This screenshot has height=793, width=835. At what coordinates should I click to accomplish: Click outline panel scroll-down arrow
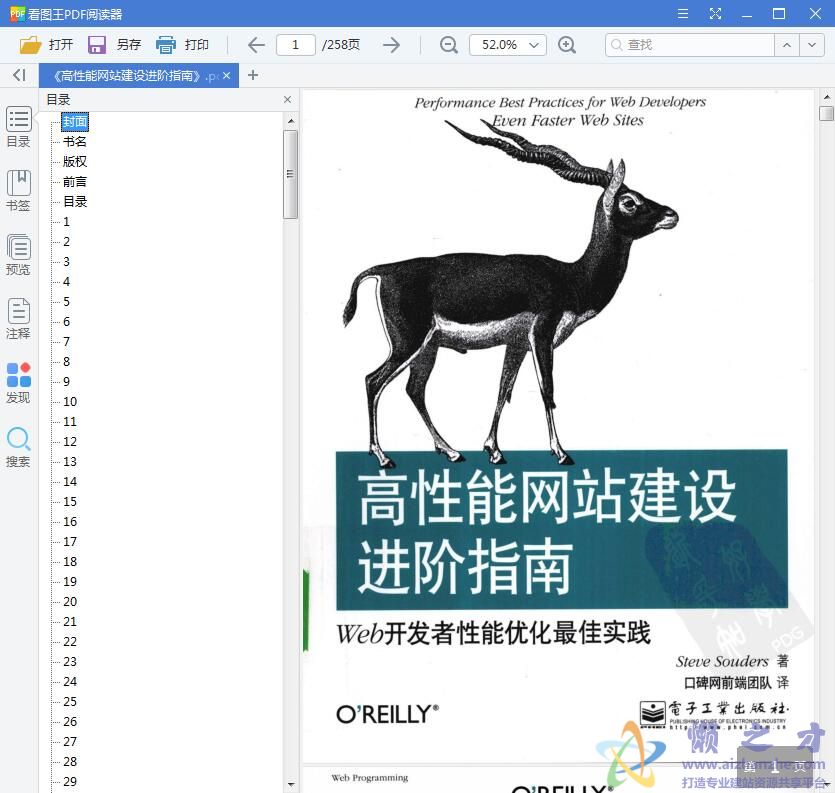pyautogui.click(x=291, y=784)
